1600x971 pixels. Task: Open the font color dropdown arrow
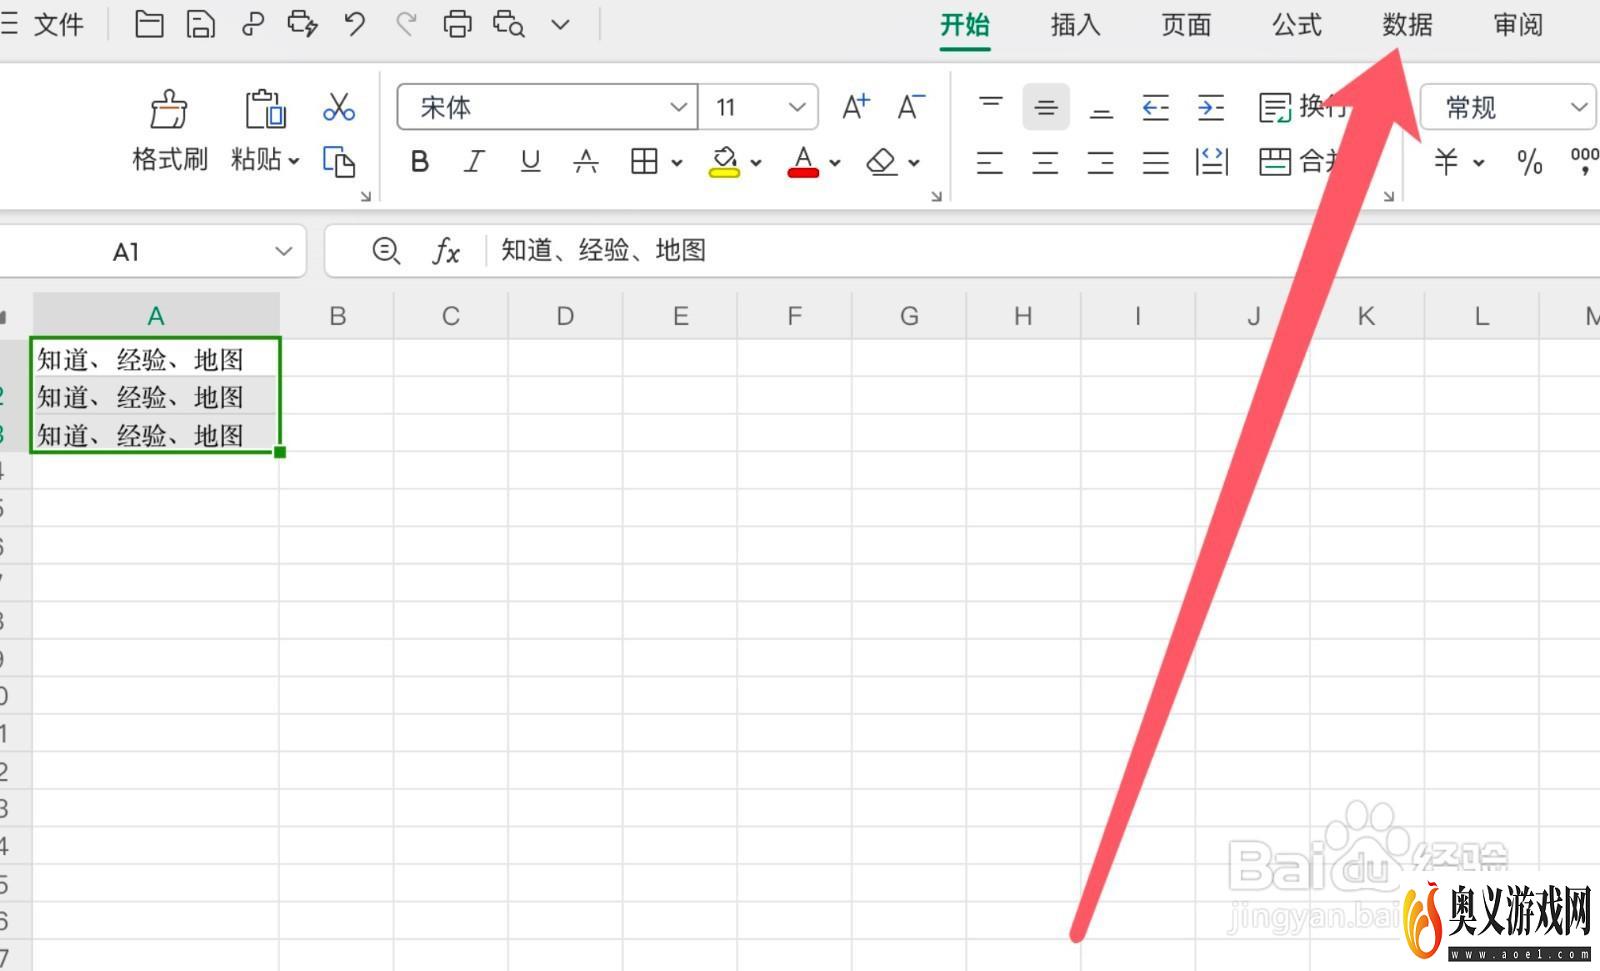tap(835, 162)
